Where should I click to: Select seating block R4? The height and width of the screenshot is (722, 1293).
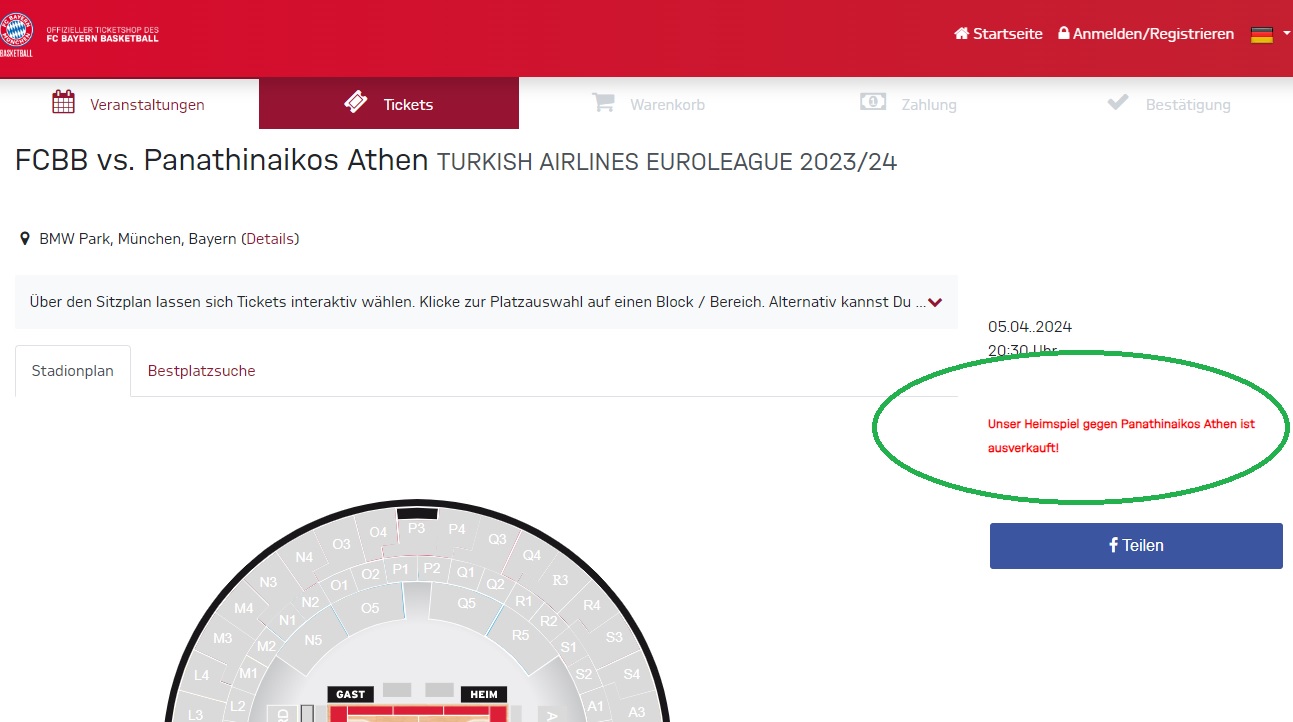click(592, 605)
